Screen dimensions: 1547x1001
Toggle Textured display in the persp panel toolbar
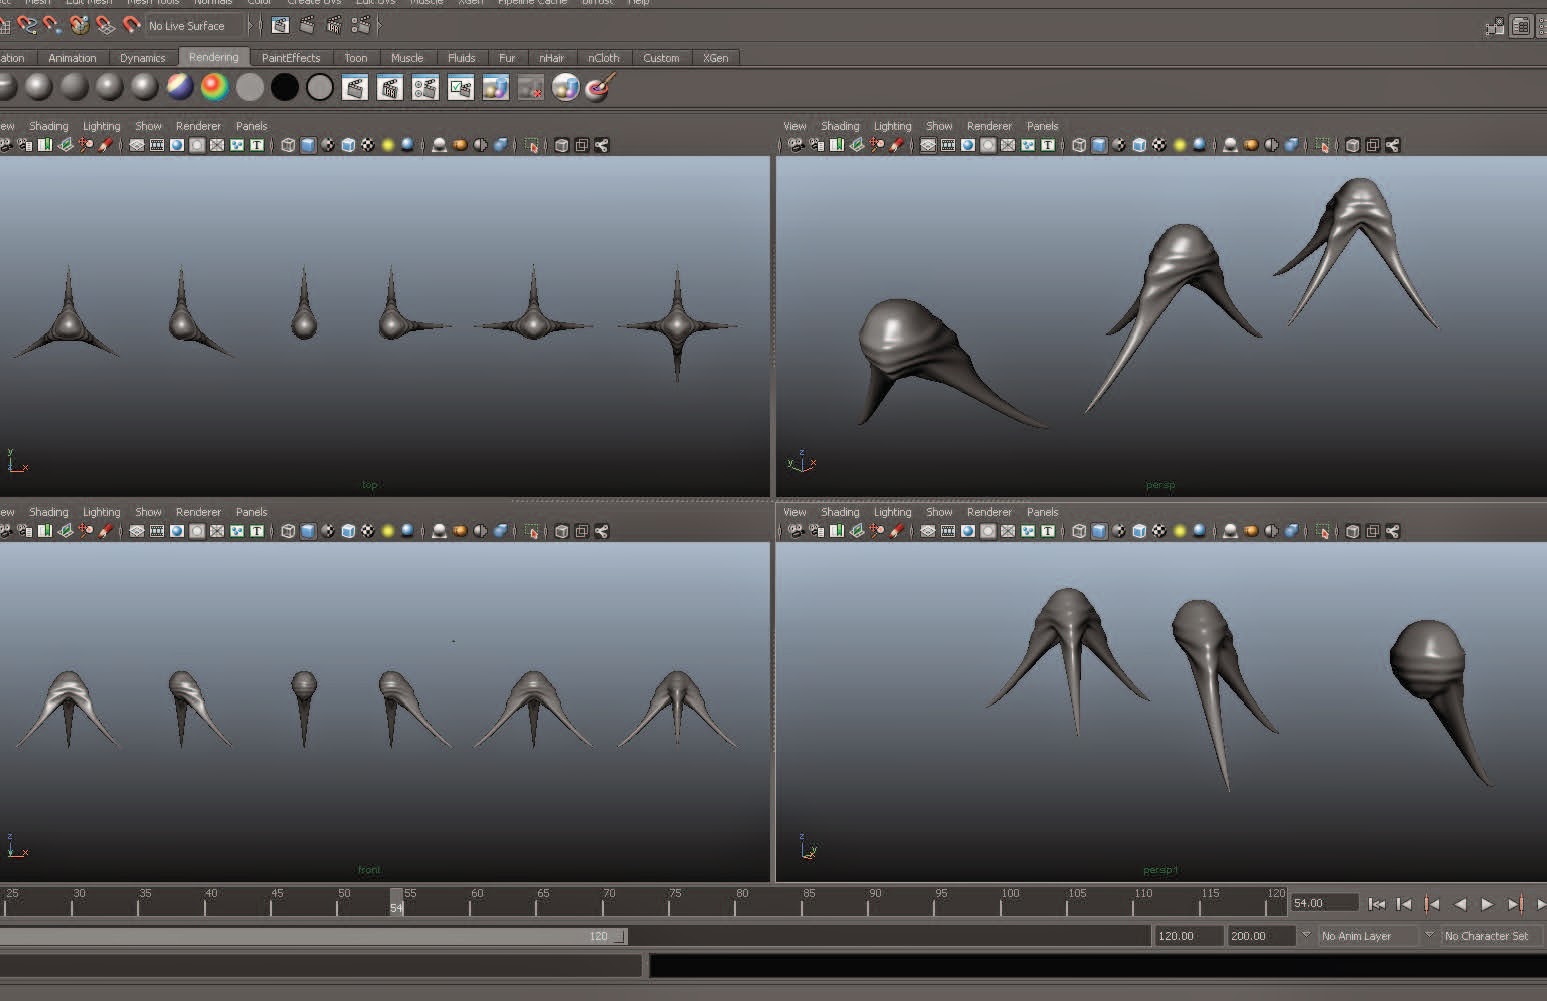pos(1159,145)
